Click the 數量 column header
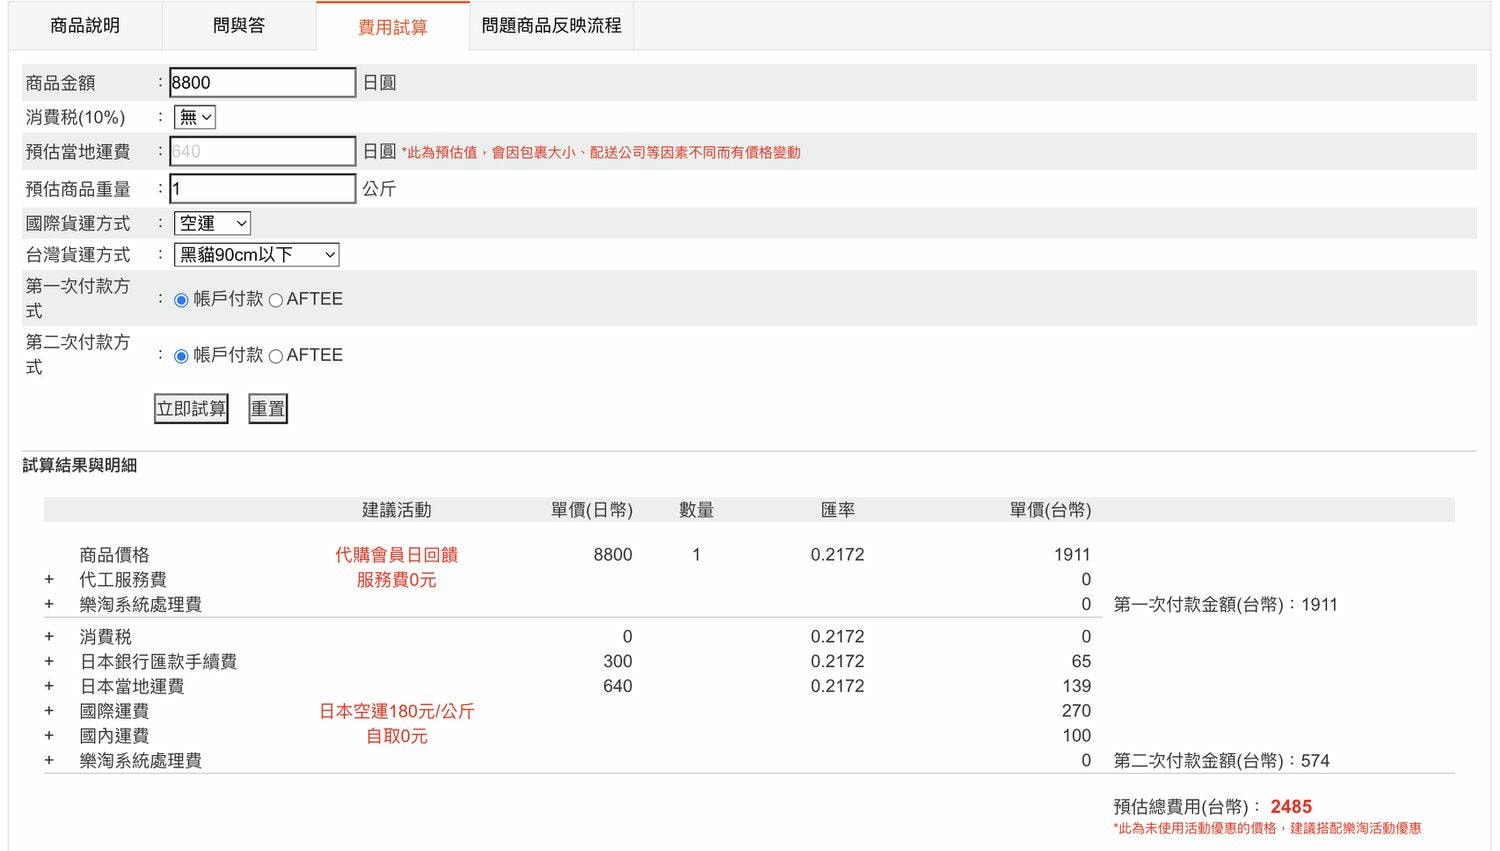1500x851 pixels. coord(697,510)
